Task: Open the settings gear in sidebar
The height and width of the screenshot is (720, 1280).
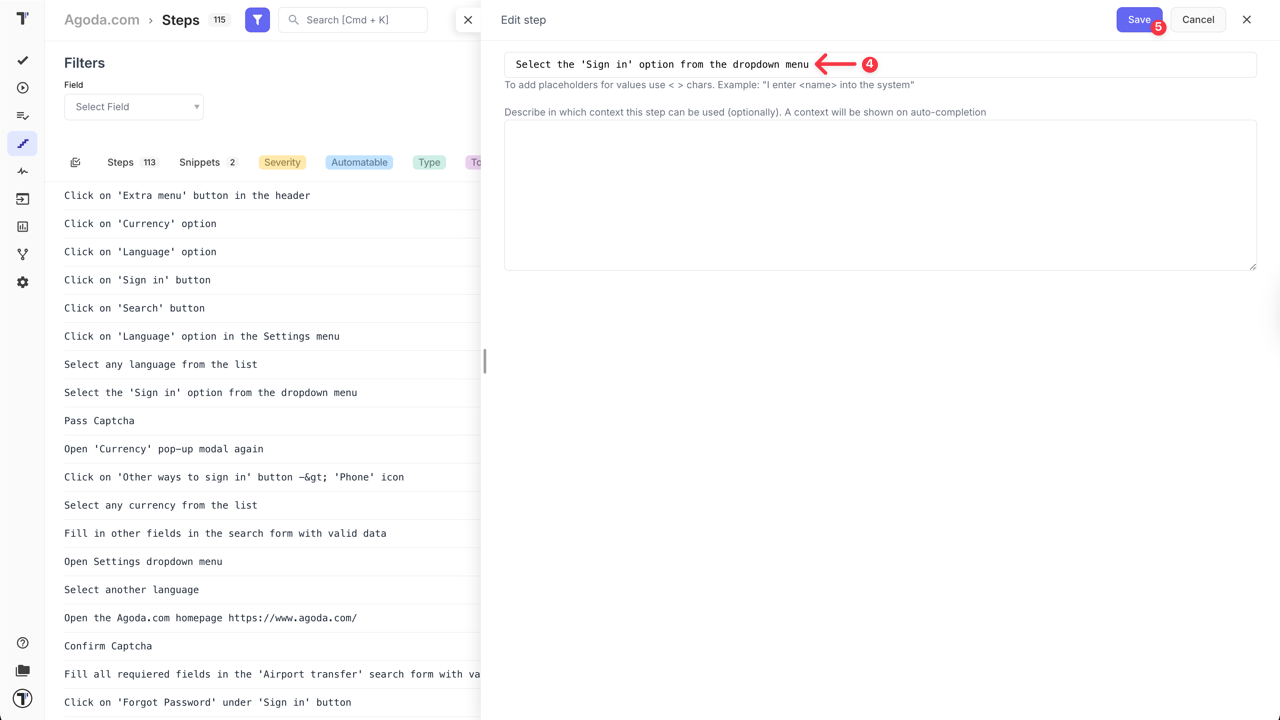Action: [22, 282]
